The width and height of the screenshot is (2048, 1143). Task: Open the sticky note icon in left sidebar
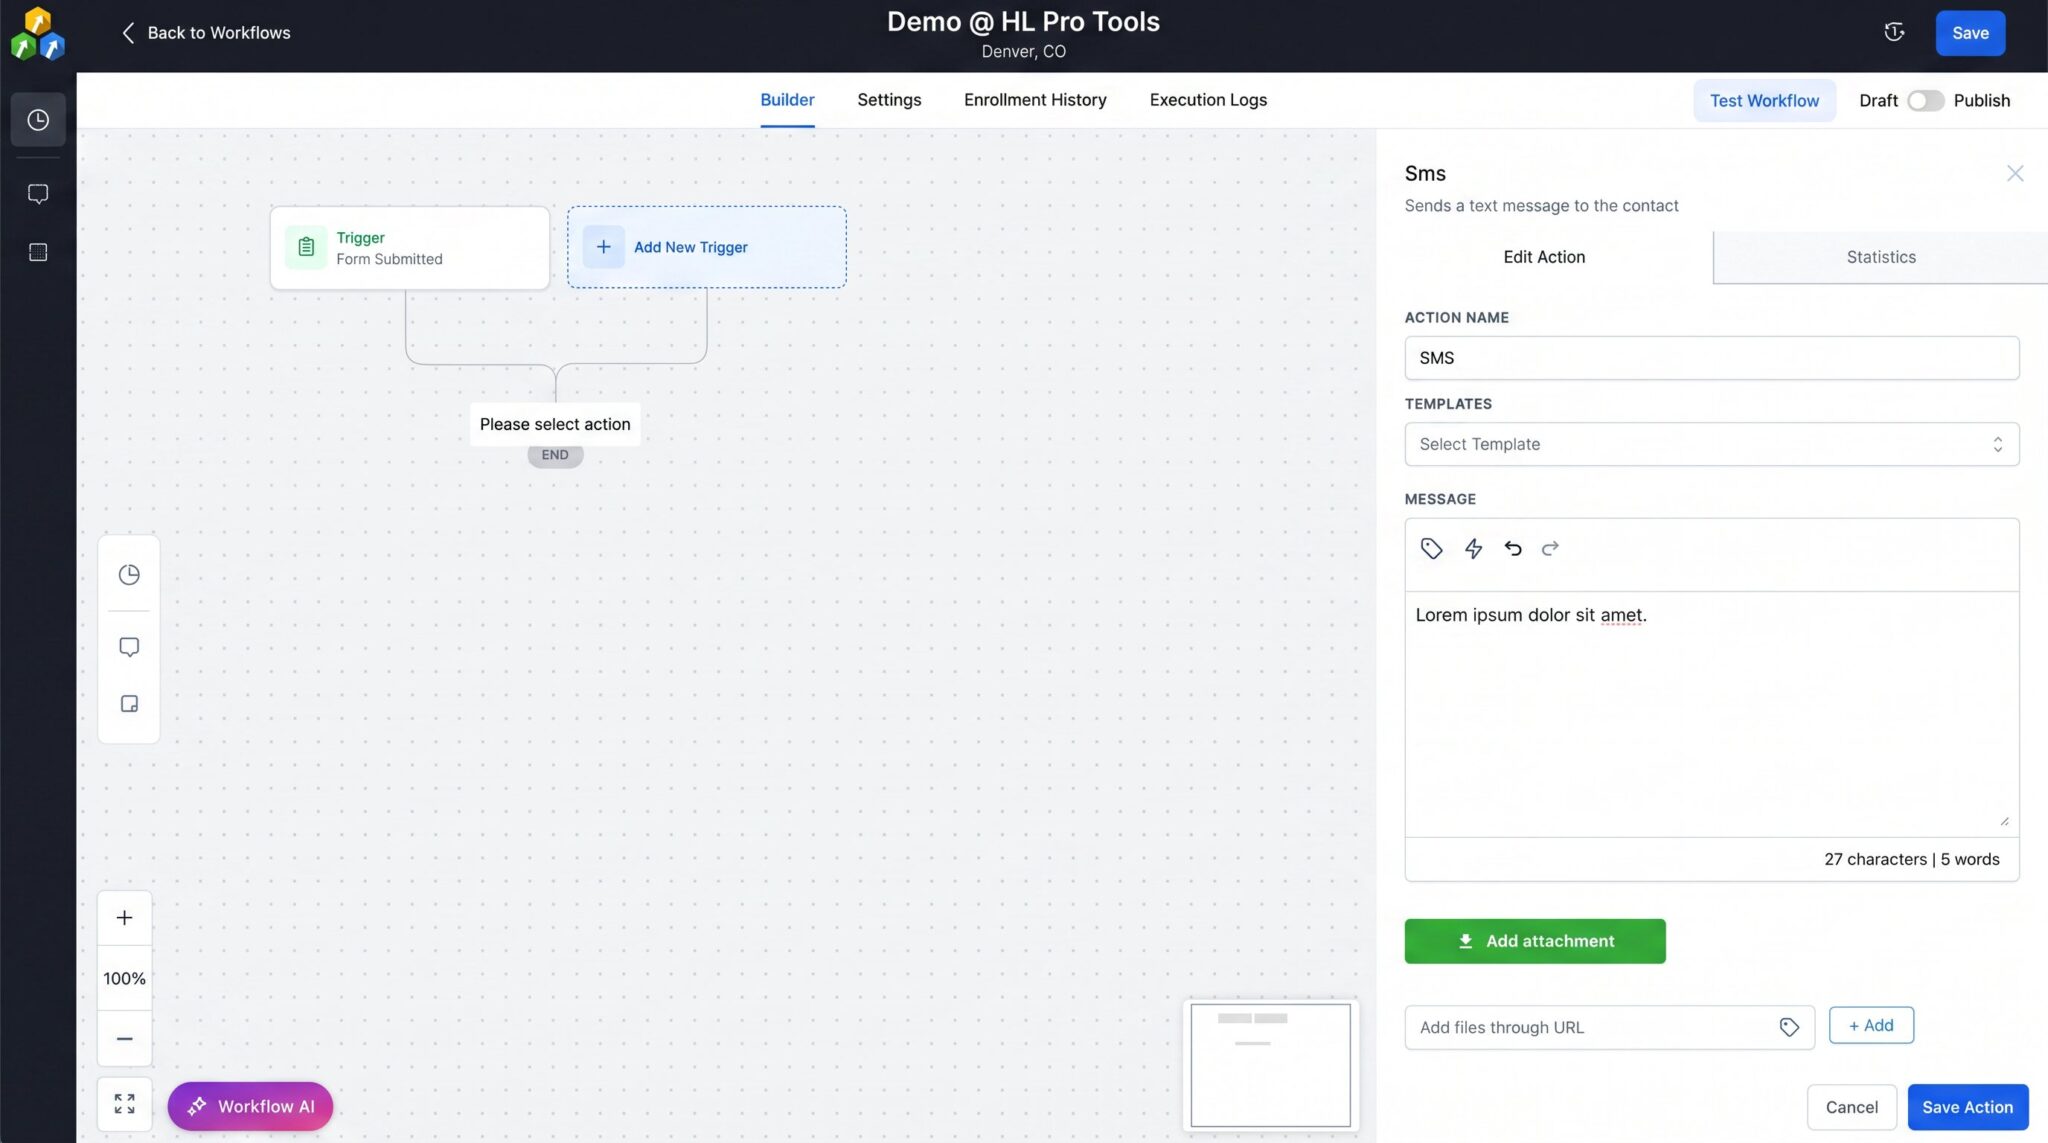(x=38, y=252)
